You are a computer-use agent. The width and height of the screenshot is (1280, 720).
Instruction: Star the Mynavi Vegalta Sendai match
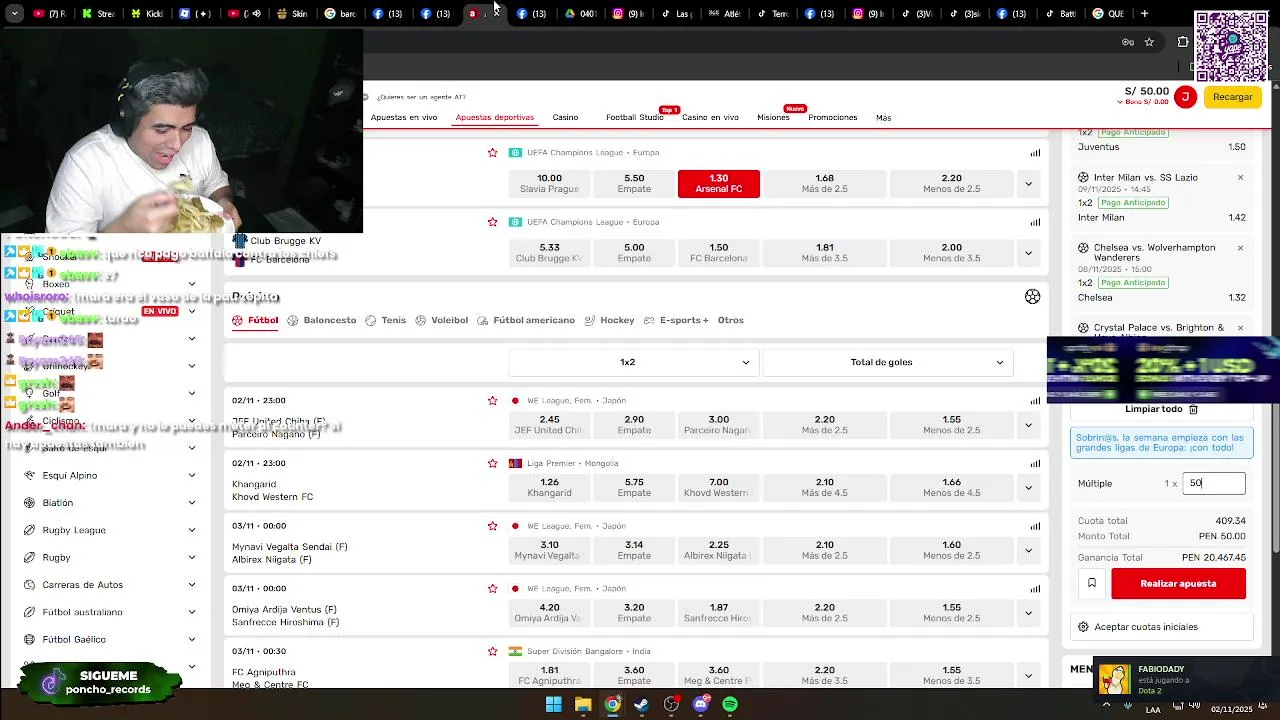coord(492,526)
